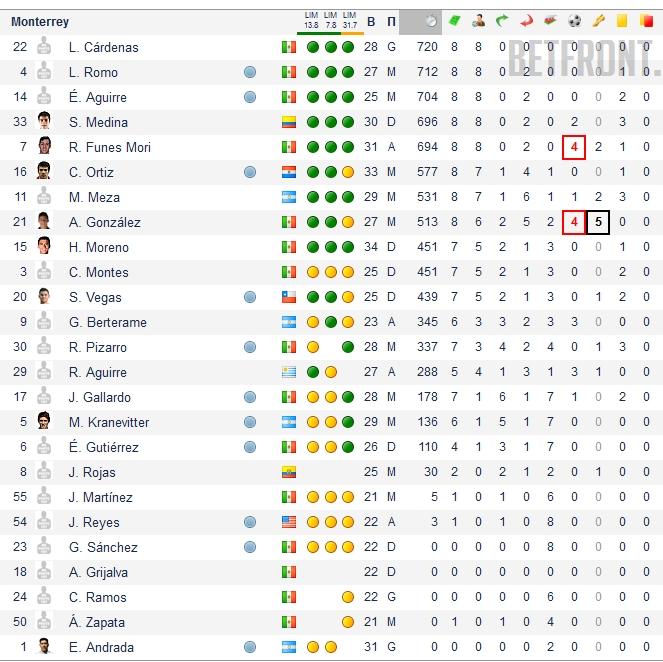Click the yellow card column icon
The height and width of the screenshot is (662, 663).
622,21
